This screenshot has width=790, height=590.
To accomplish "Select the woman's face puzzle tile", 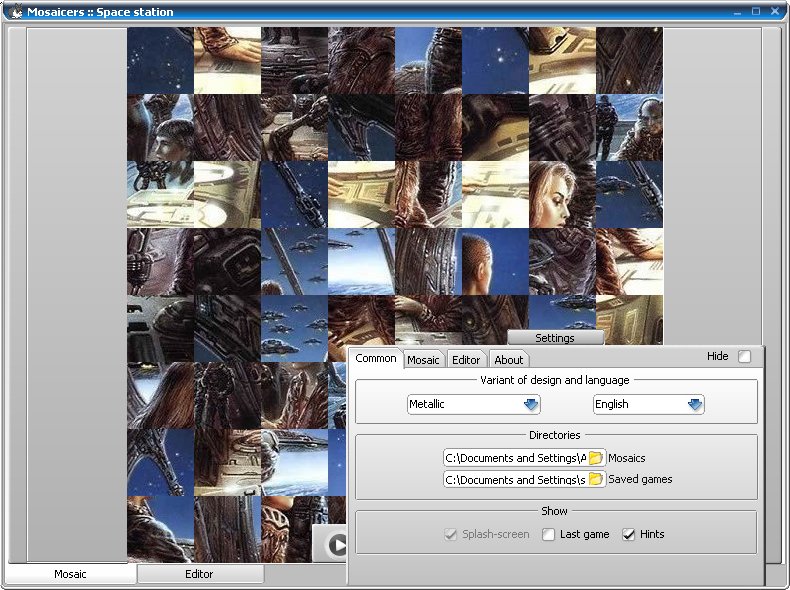I will pos(562,194).
